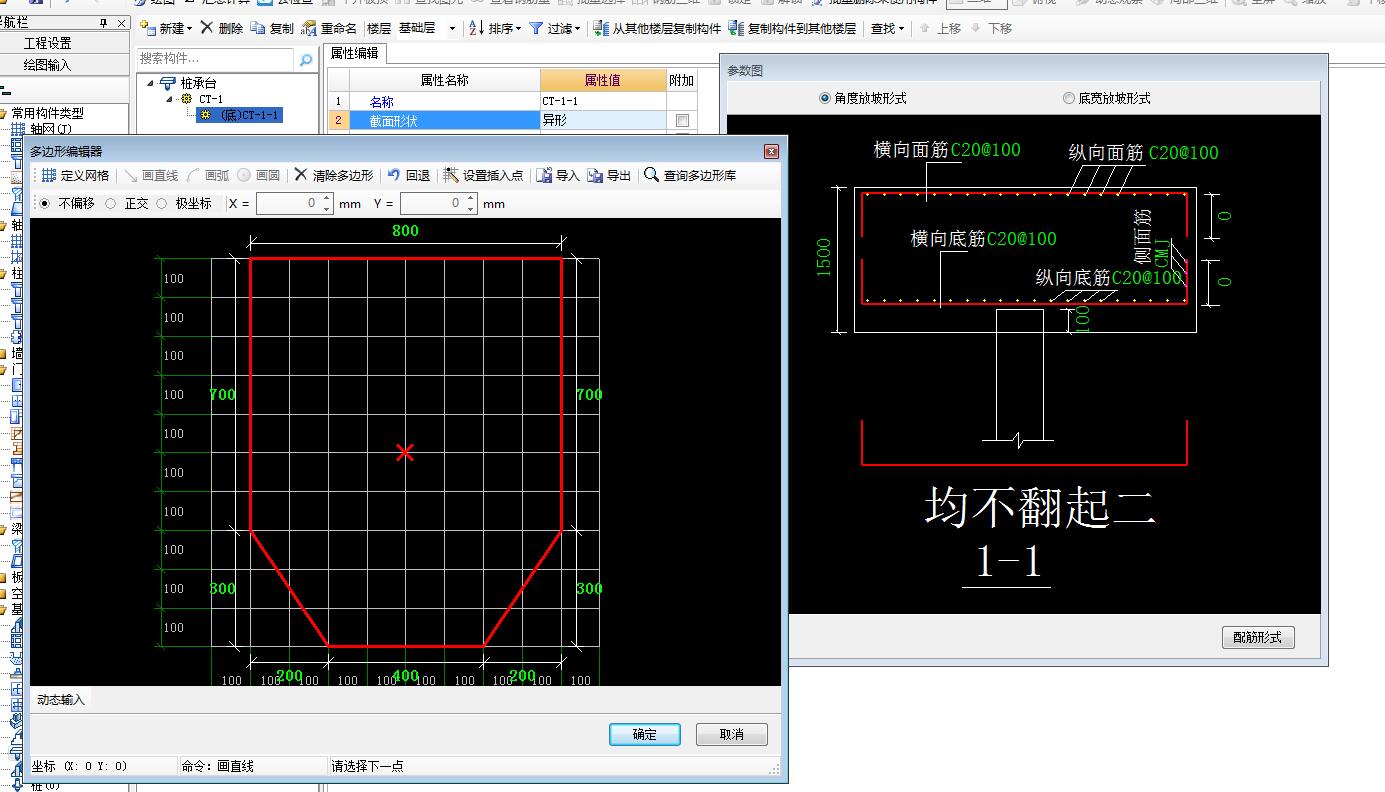Click the 1500 dimension in 参数图
Viewport: 1385px width, 792px height.
pyautogui.click(x=824, y=257)
